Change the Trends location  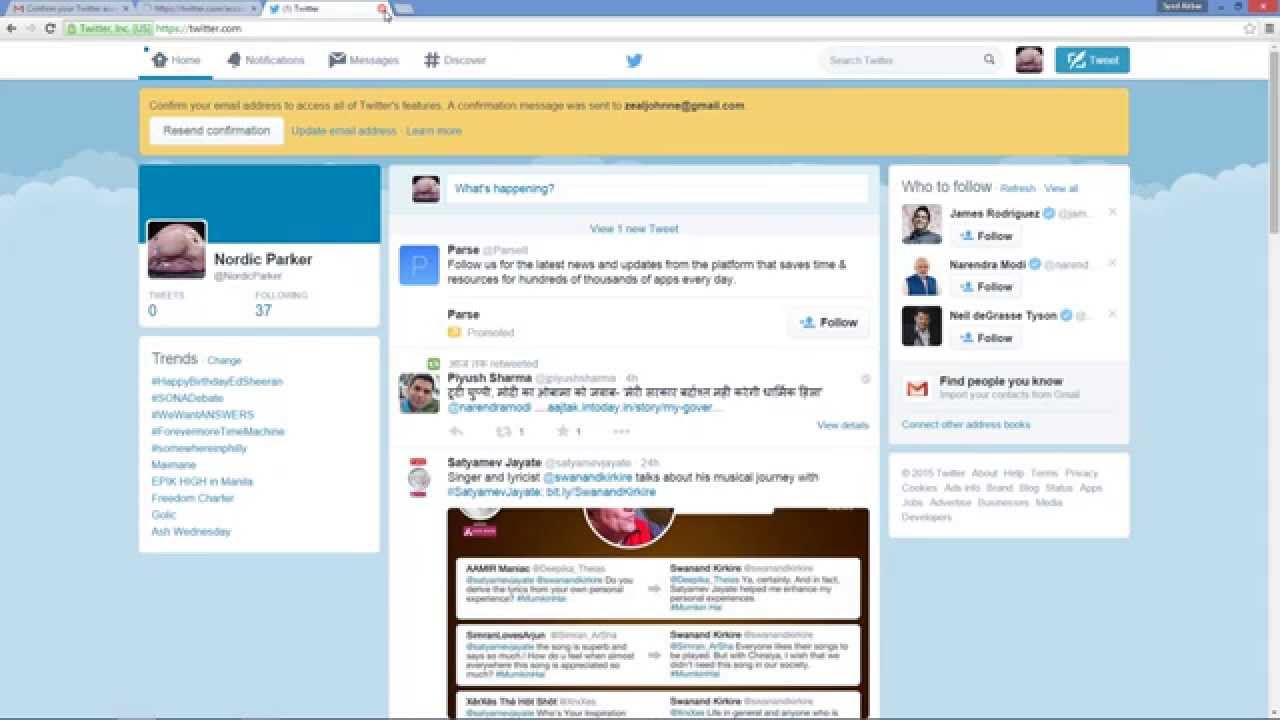(x=224, y=360)
